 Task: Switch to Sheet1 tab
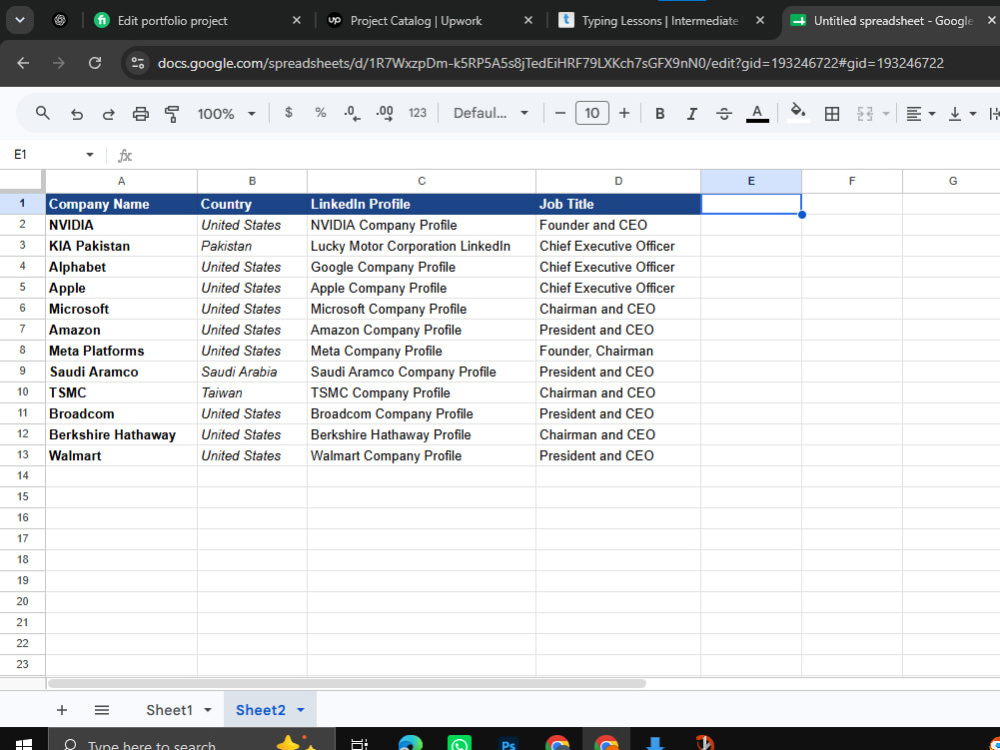pos(169,710)
